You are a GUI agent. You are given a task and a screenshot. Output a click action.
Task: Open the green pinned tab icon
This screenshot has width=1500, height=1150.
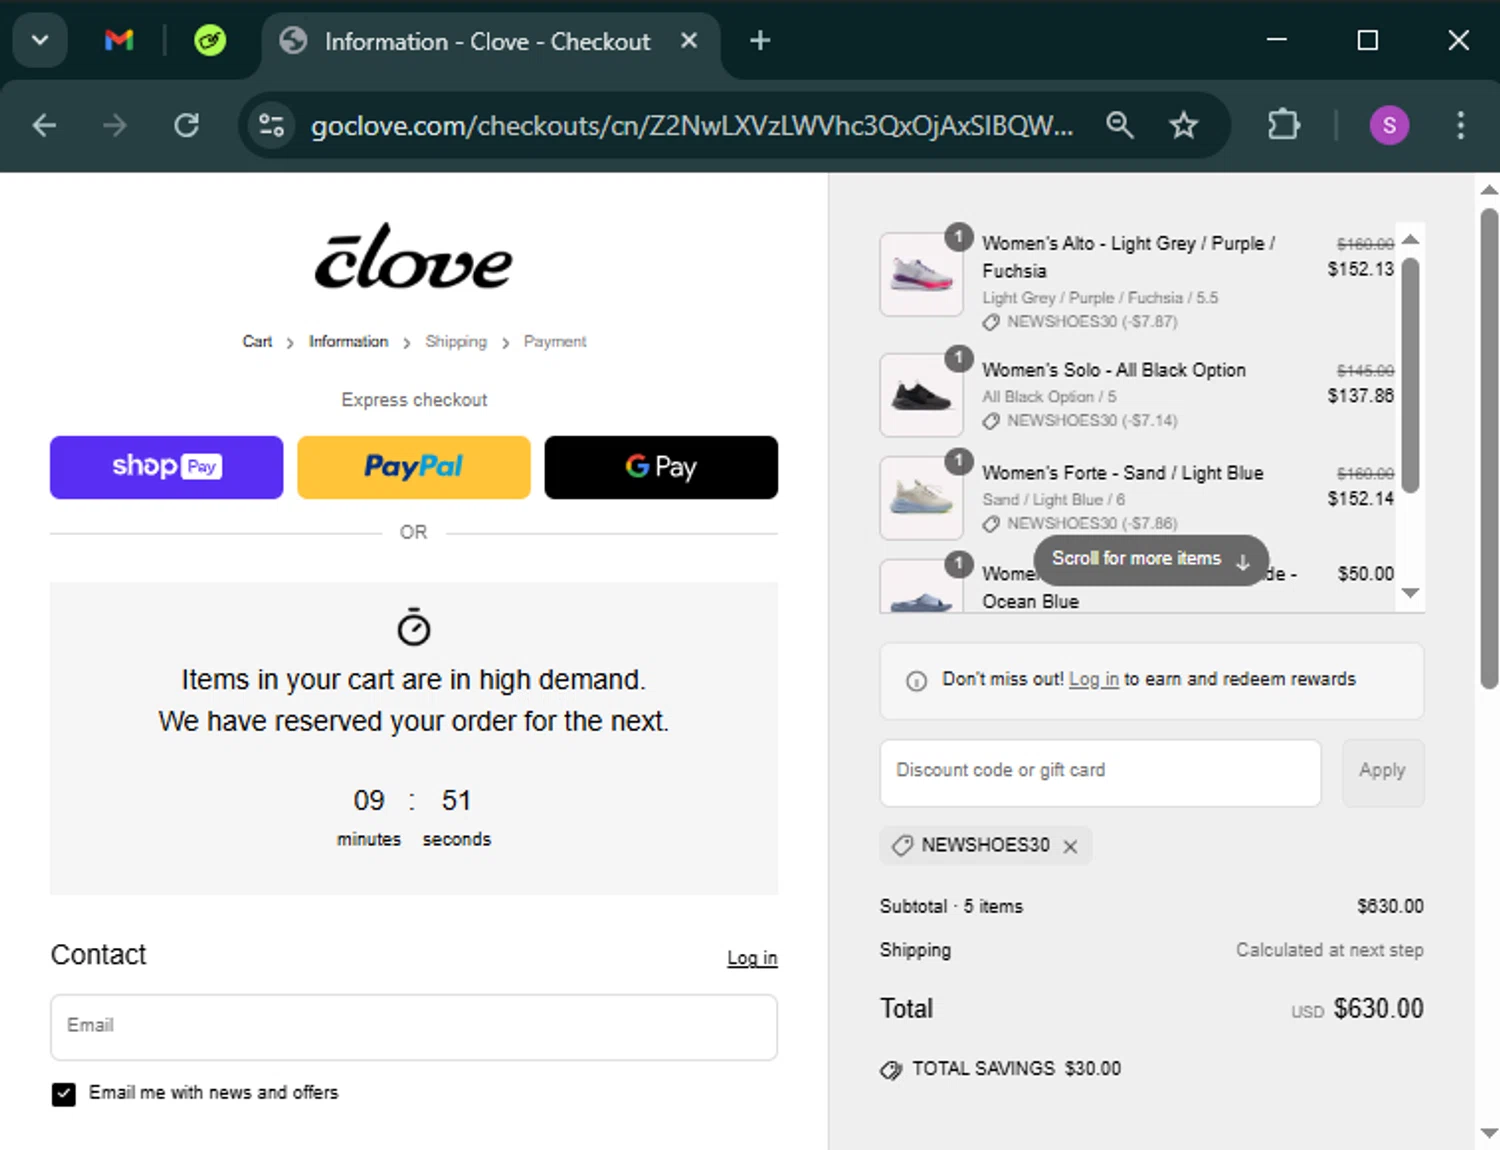[210, 40]
